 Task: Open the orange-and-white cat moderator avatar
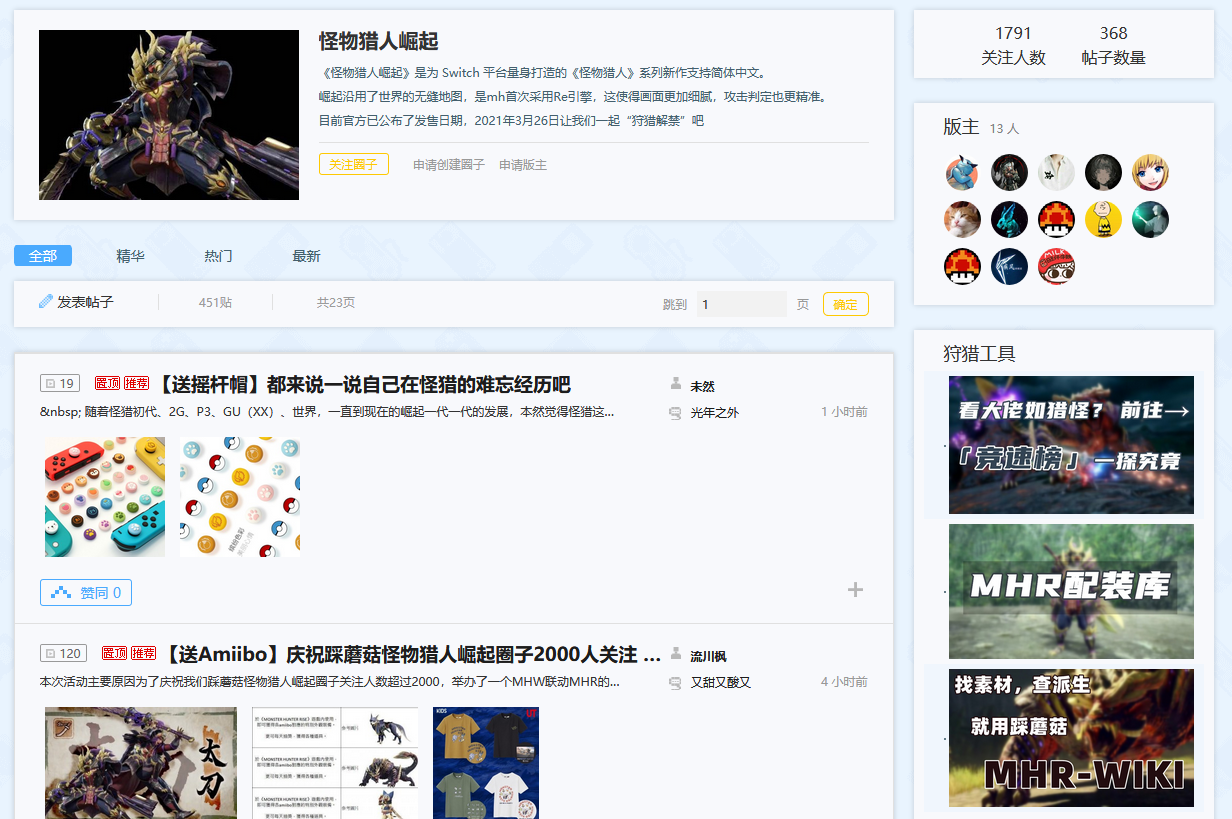(x=962, y=220)
